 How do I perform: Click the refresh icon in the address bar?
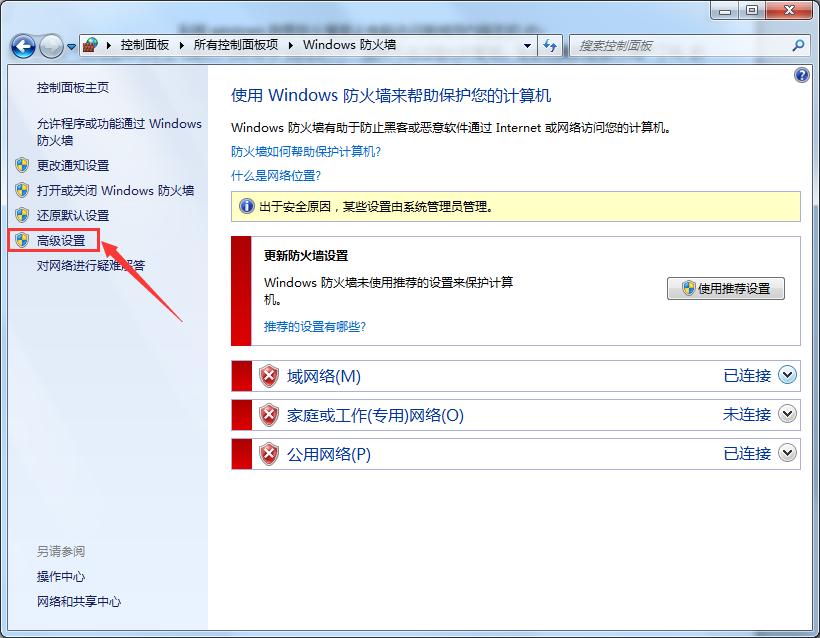[x=551, y=46]
